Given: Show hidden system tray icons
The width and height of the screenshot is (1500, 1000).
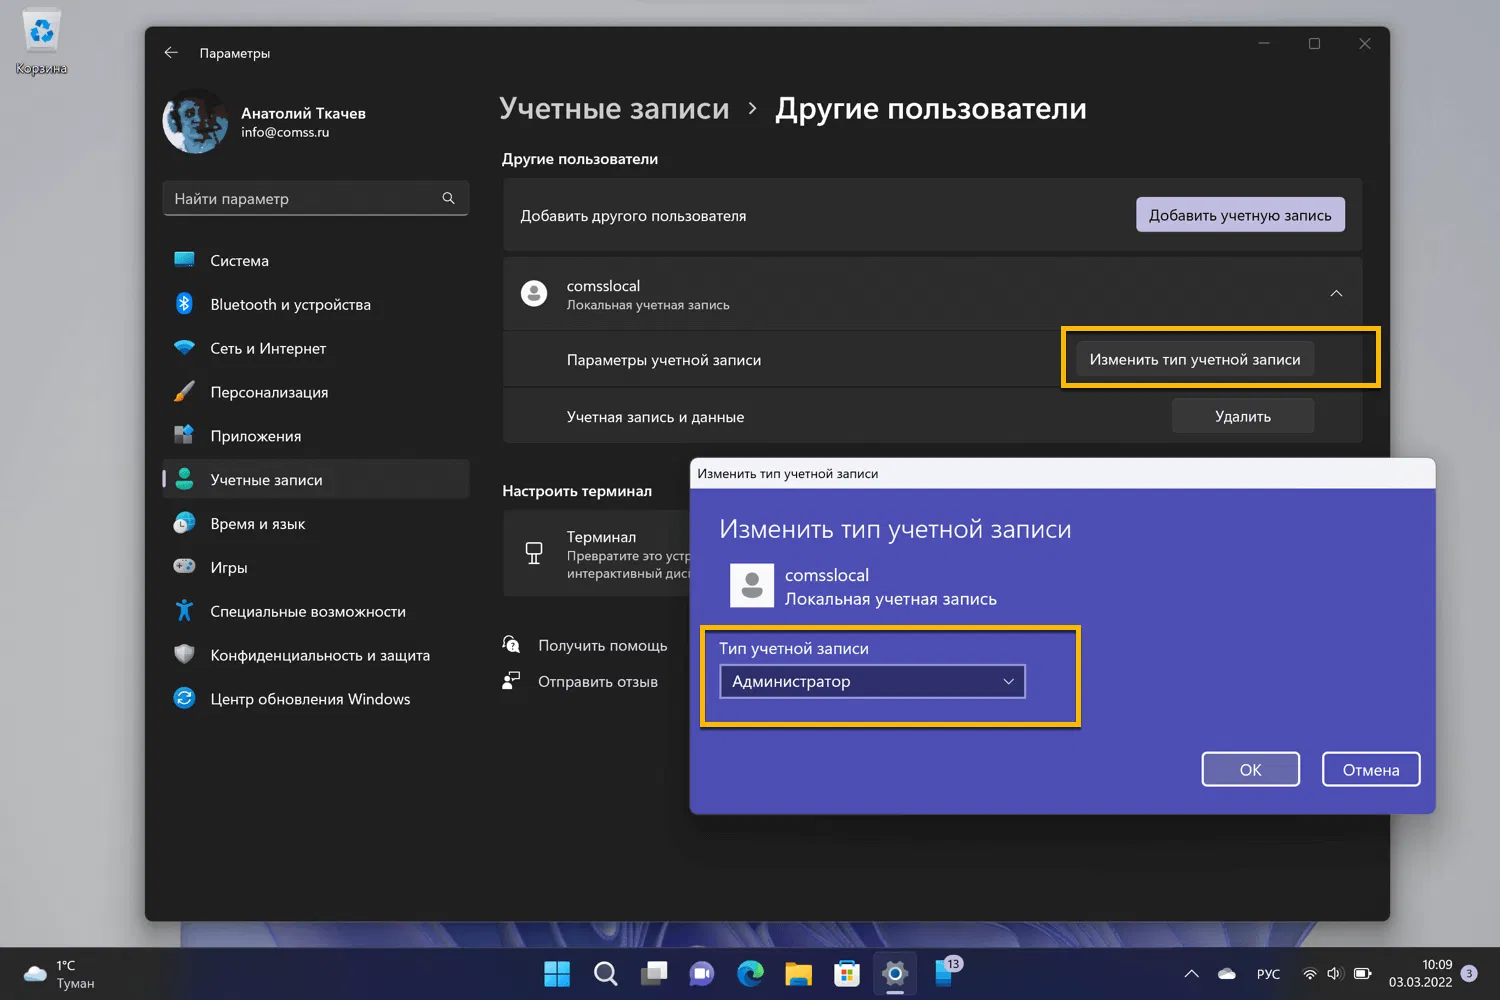Looking at the screenshot, I should [1191, 973].
